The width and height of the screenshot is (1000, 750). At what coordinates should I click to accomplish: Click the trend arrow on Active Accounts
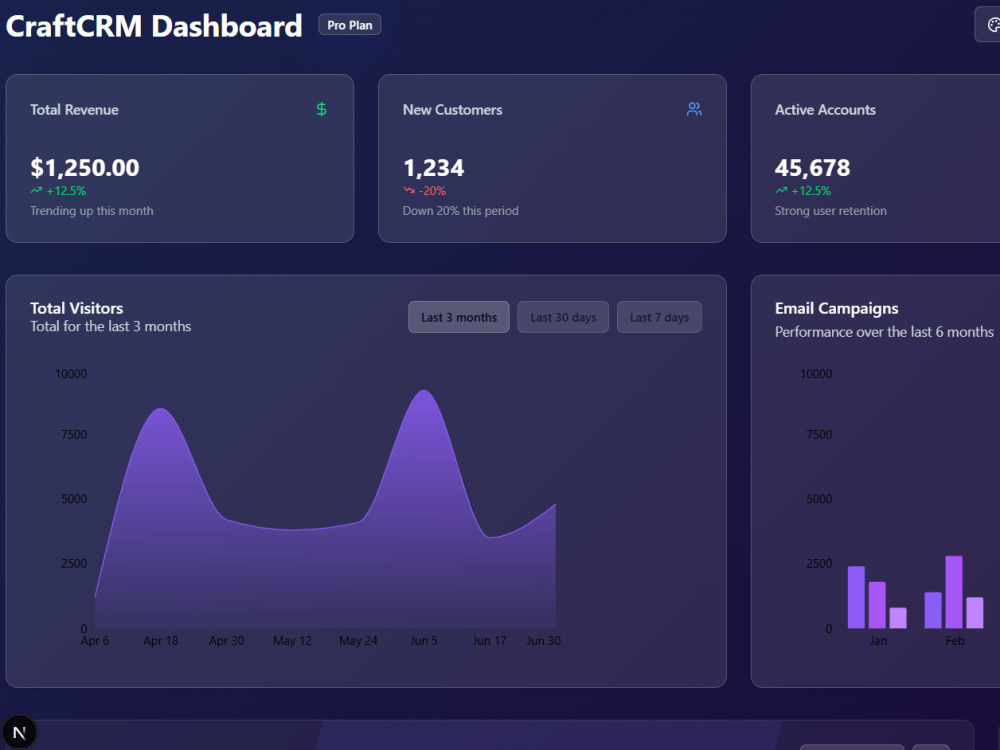click(781, 190)
